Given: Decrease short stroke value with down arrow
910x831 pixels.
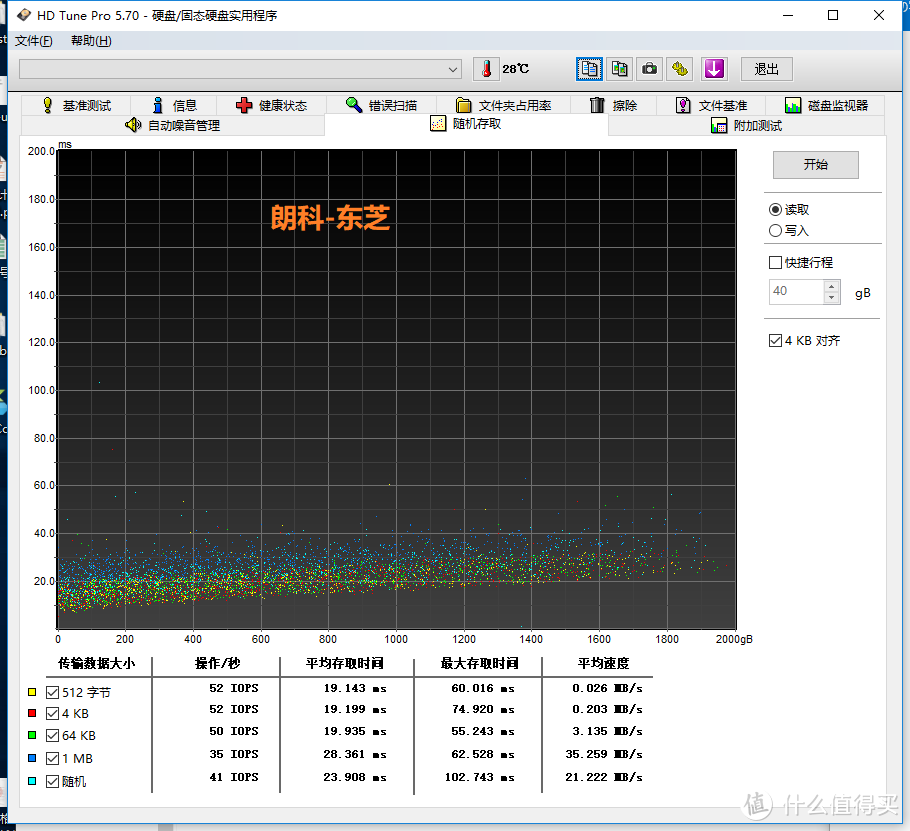Looking at the screenshot, I should (832, 298).
